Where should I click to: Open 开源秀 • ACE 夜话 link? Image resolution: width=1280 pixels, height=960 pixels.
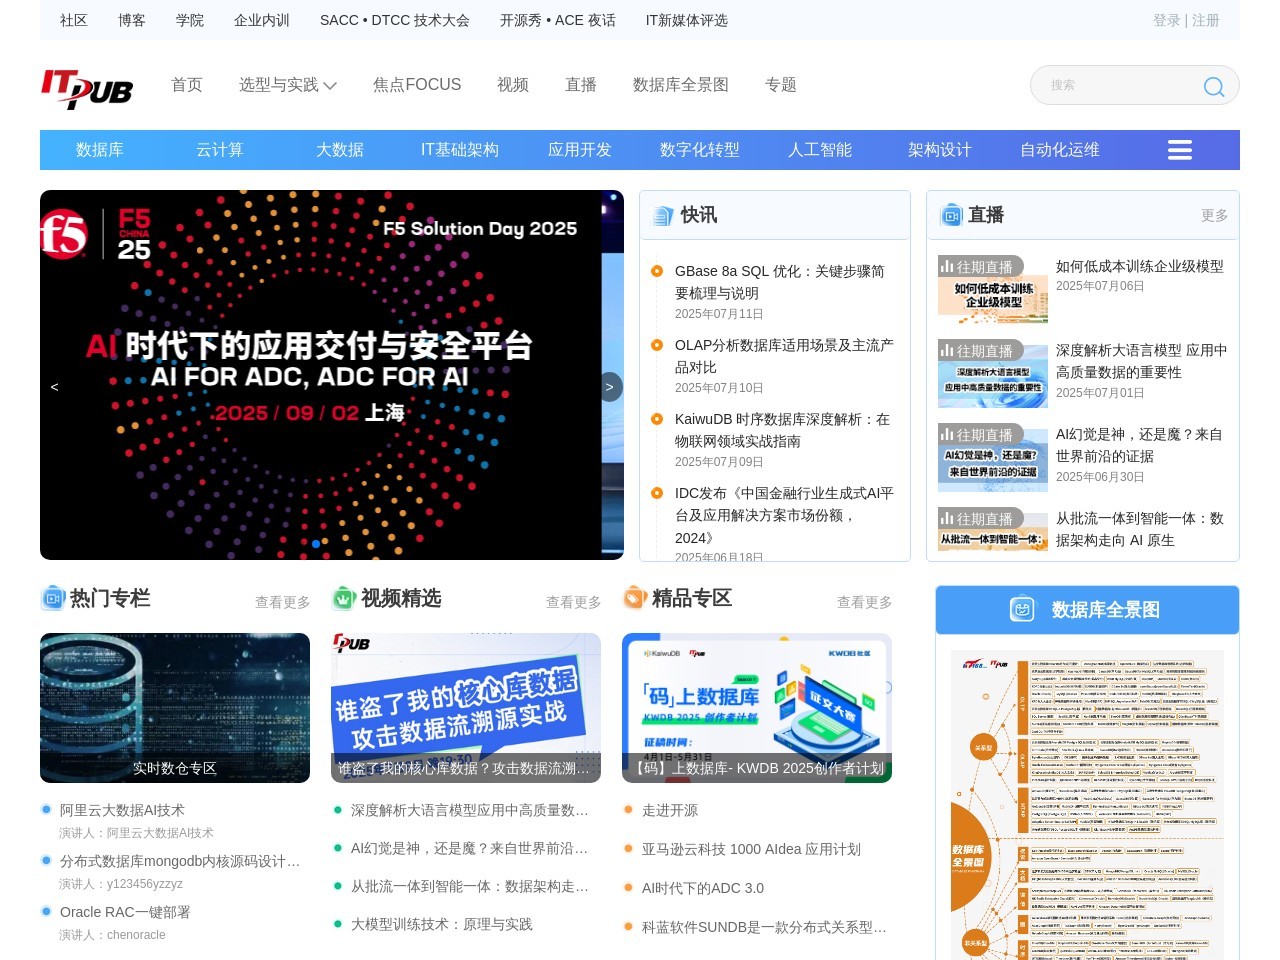558,20
